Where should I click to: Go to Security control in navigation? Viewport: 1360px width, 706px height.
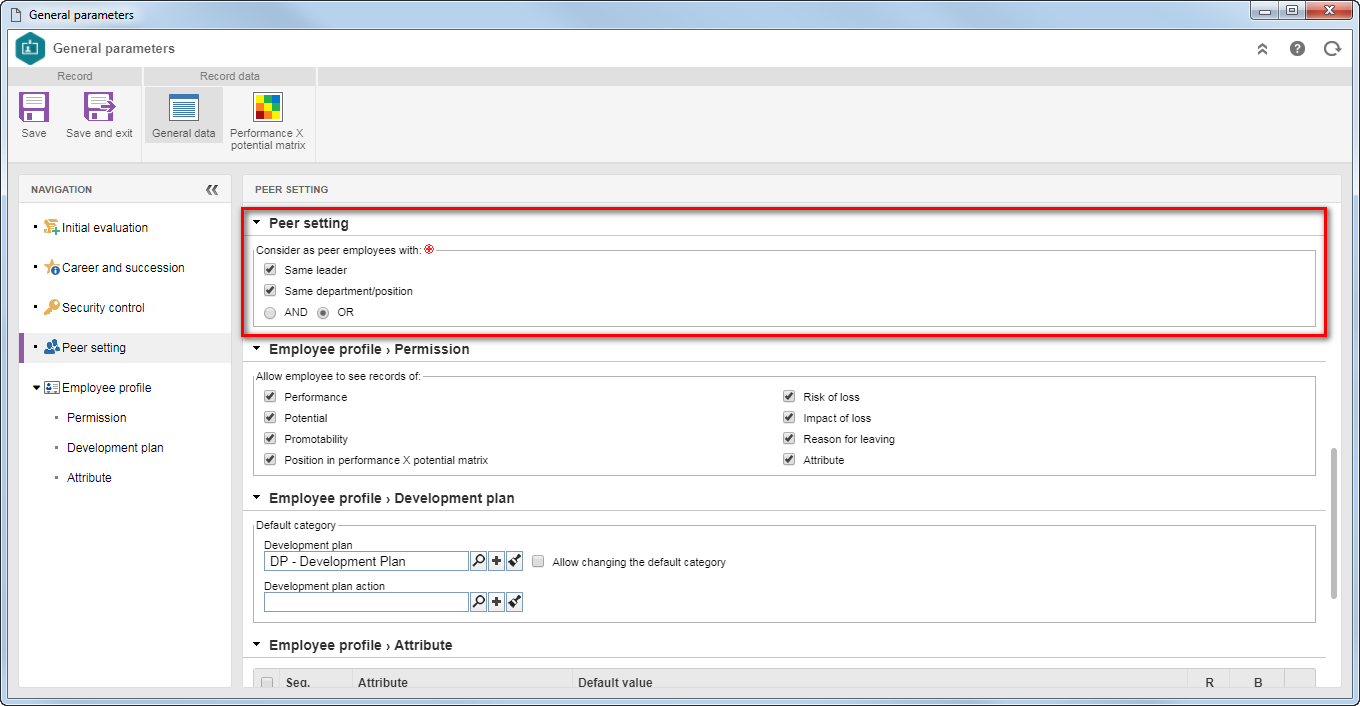pos(103,308)
